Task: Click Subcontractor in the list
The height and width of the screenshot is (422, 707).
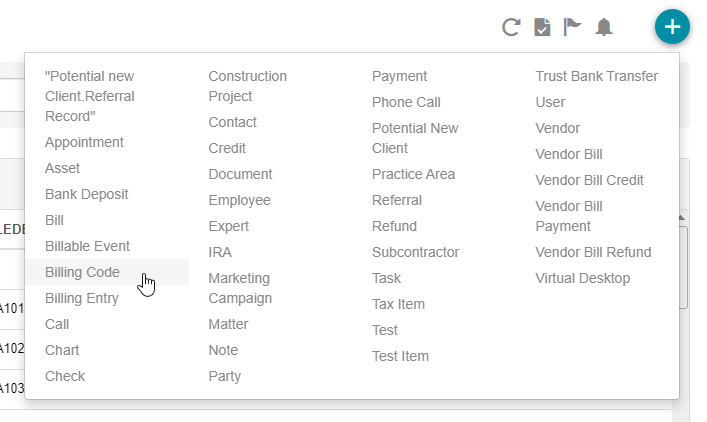Action: click(415, 252)
